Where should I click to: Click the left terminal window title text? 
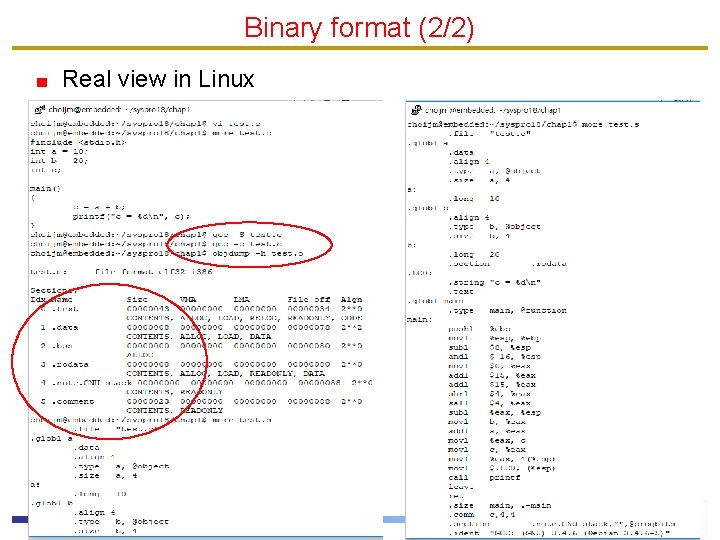[119, 110]
